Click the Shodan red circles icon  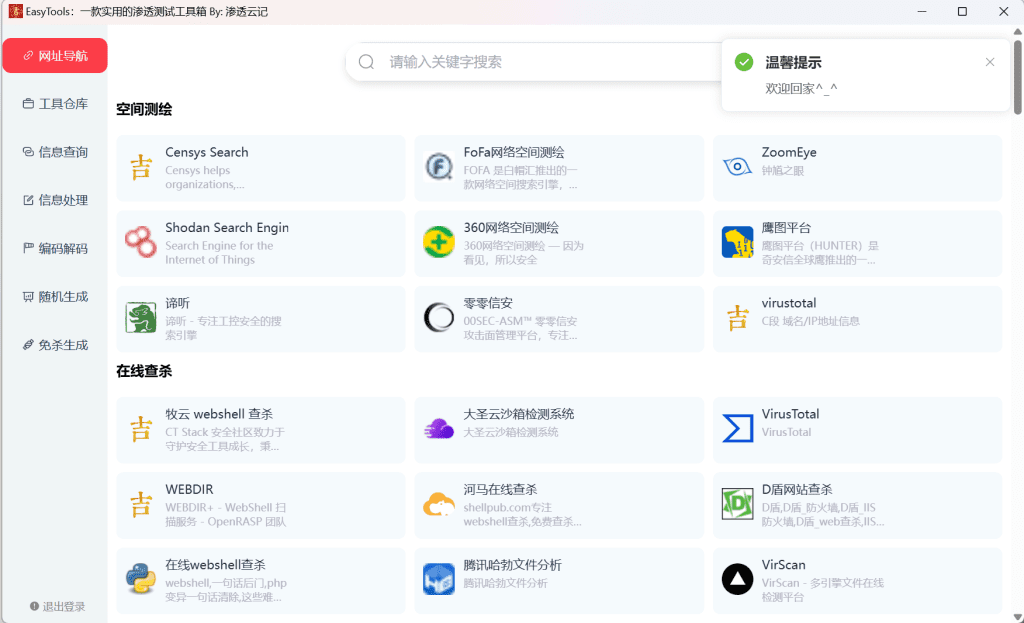[141, 242]
